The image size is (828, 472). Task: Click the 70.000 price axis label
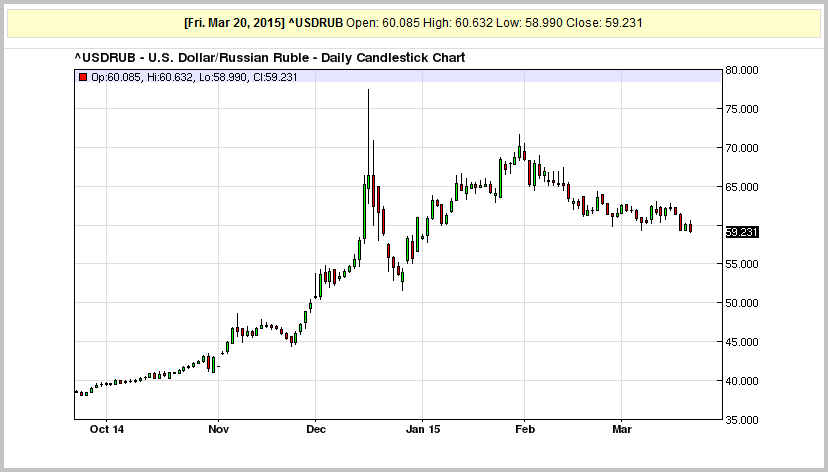point(741,148)
